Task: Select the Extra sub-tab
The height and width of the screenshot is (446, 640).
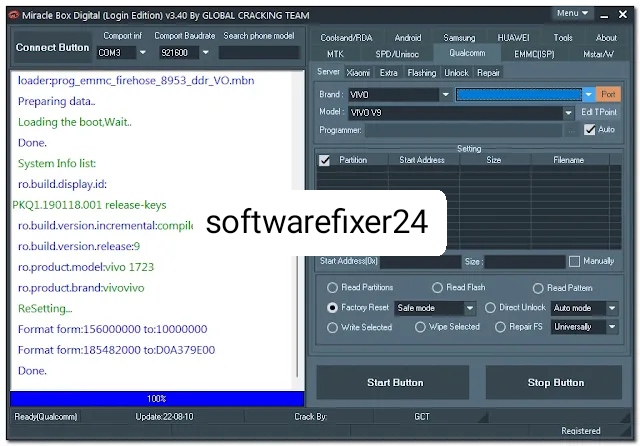Action: click(388, 73)
